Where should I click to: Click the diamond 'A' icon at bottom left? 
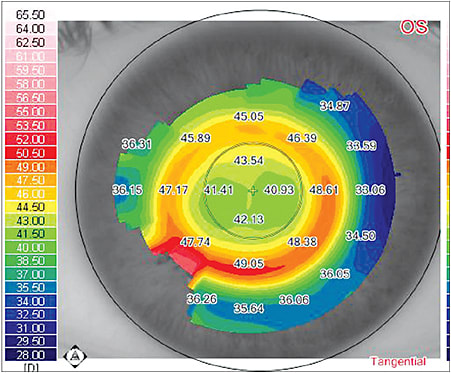(75, 356)
